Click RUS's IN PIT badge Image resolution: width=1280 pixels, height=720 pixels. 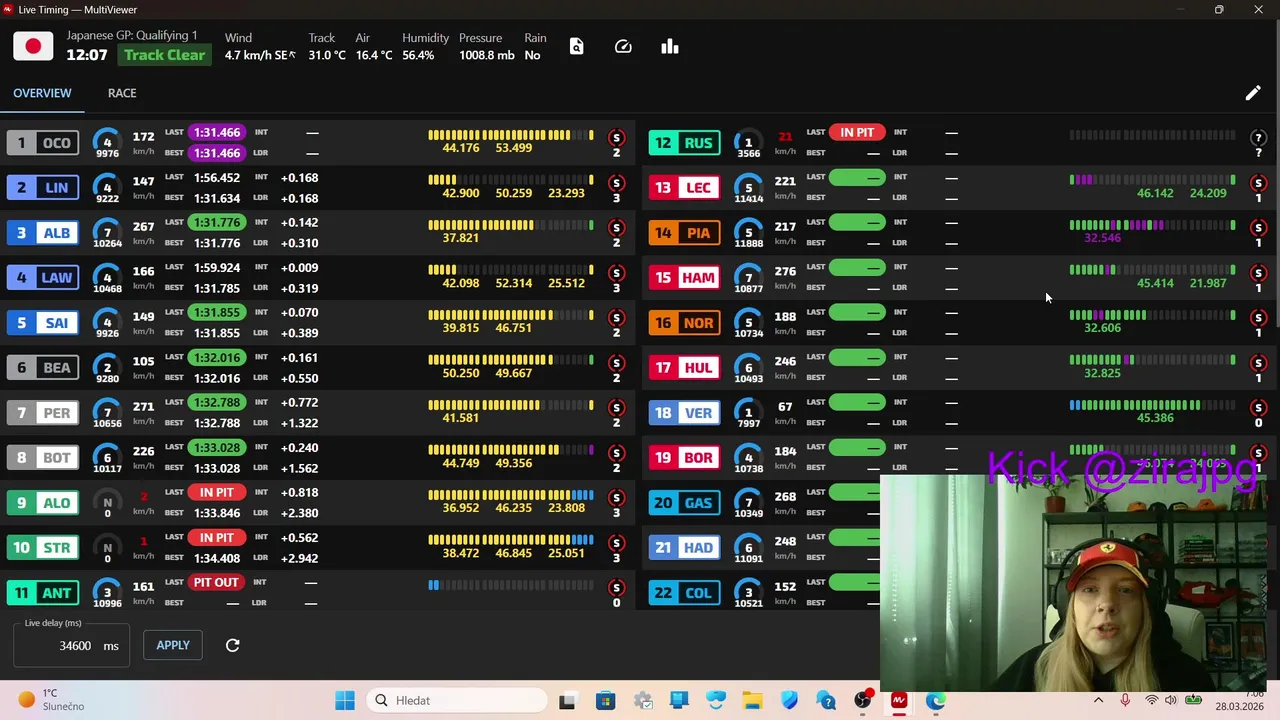pyautogui.click(x=857, y=132)
